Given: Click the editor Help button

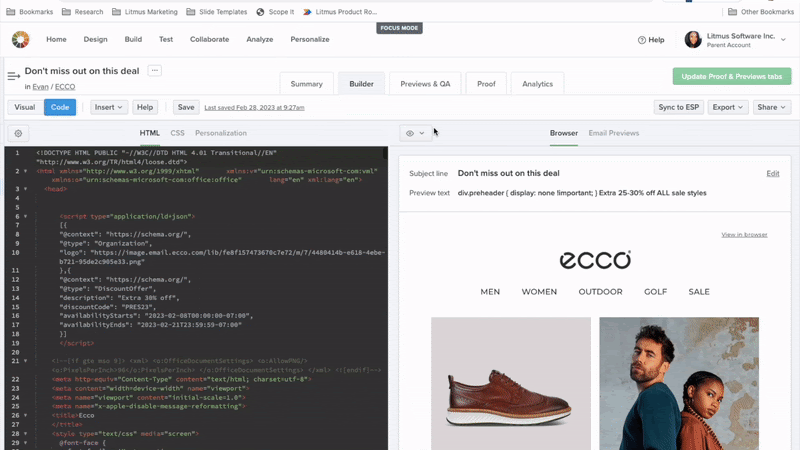Looking at the screenshot, I should (x=145, y=107).
